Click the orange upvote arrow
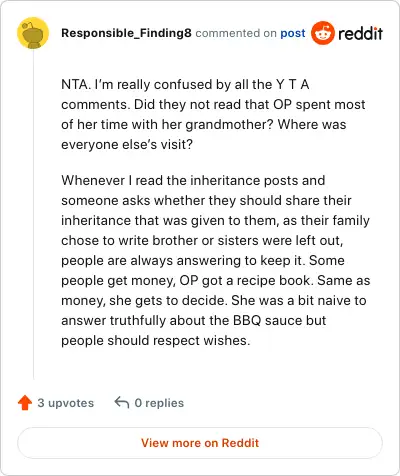The height and width of the screenshot is (476, 400). tap(25, 403)
